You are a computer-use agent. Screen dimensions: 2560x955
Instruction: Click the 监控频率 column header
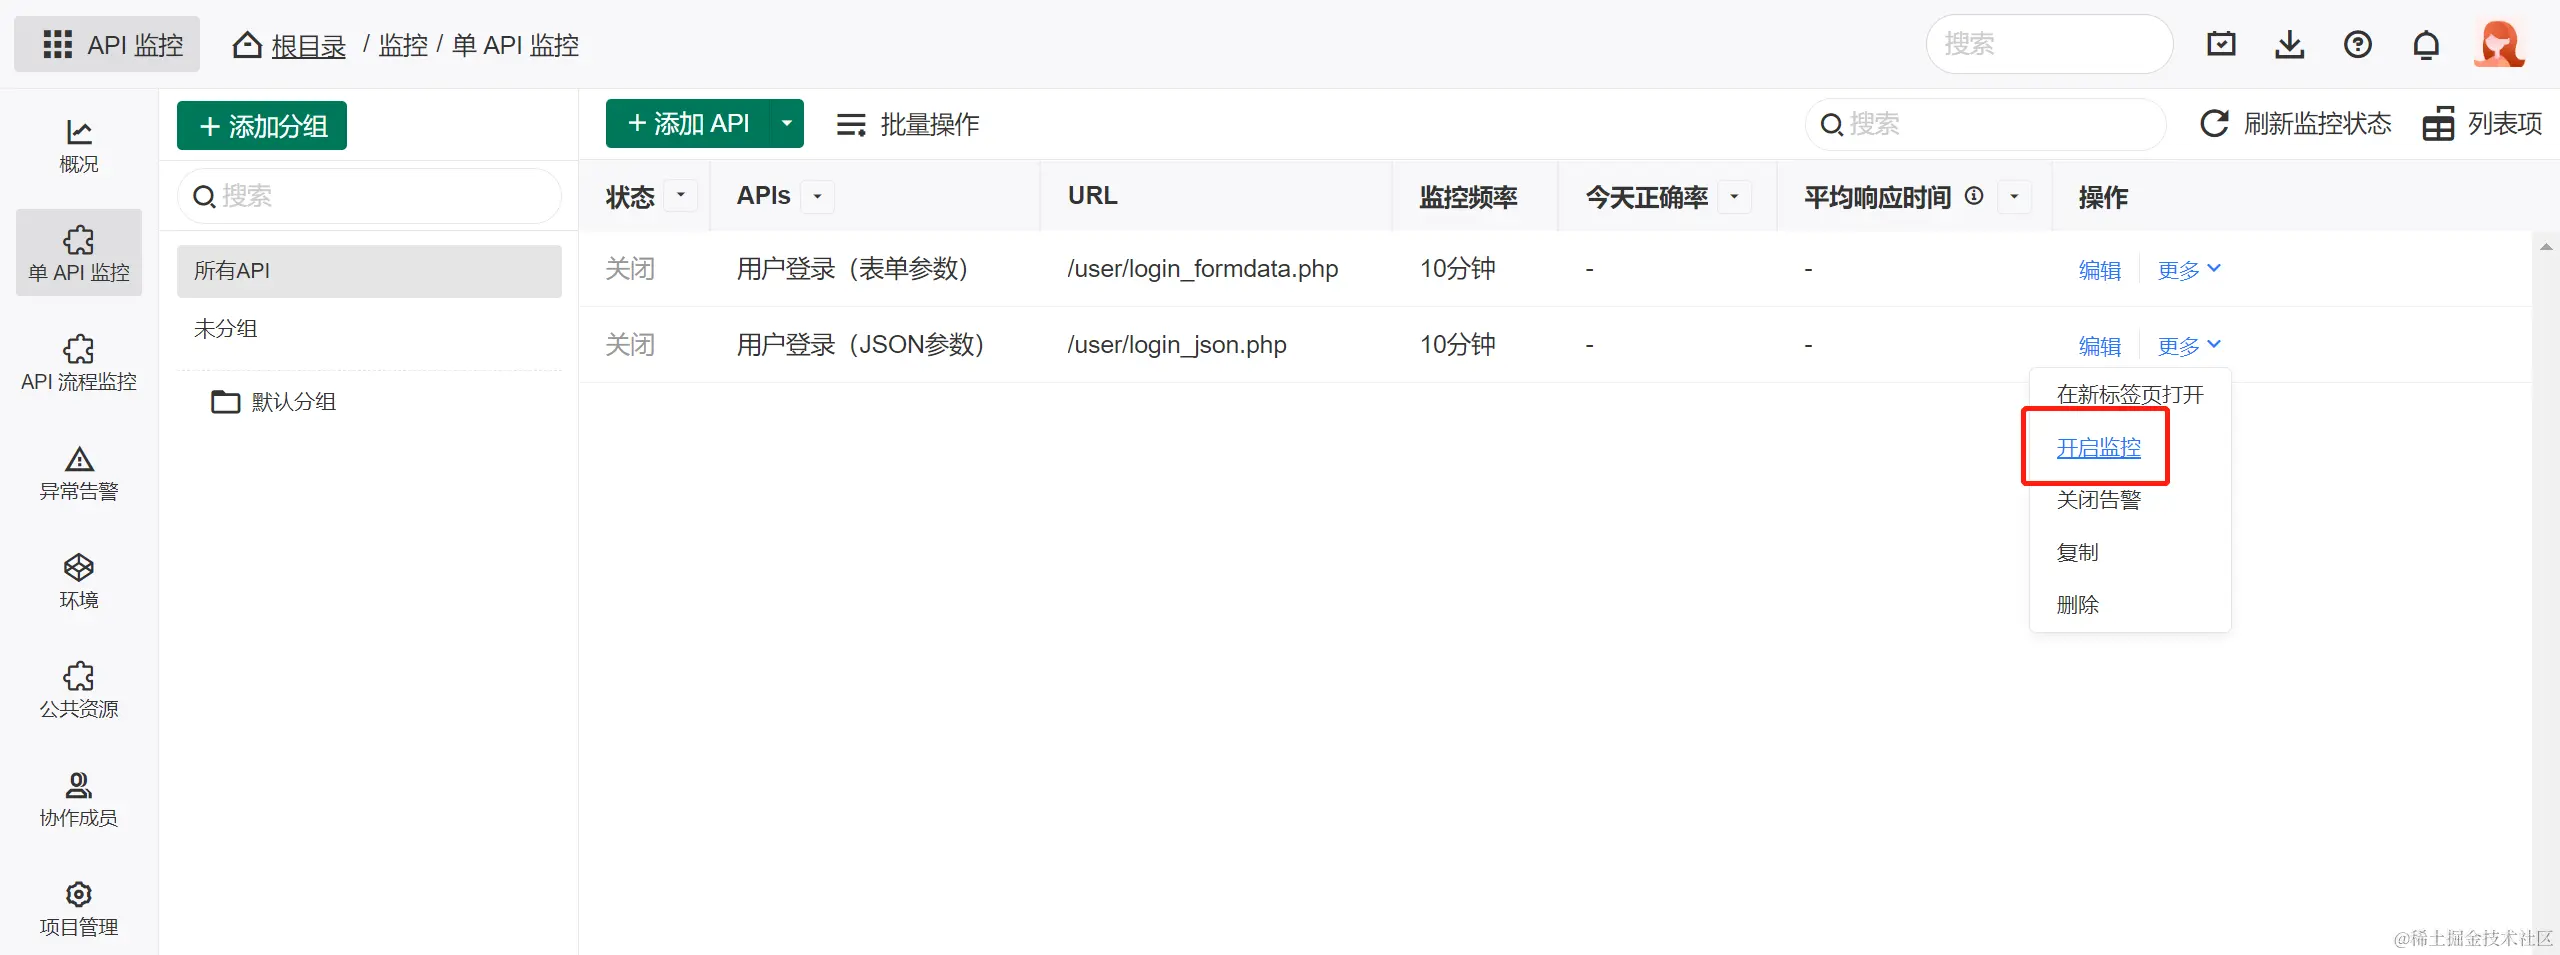tap(1468, 197)
